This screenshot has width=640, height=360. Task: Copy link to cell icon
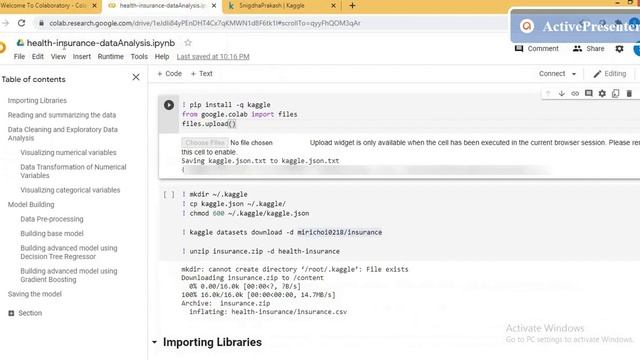[575, 93]
